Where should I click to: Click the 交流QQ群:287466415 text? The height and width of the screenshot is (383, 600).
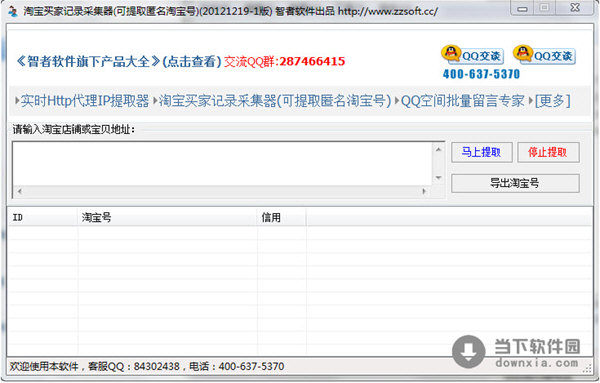click(284, 61)
